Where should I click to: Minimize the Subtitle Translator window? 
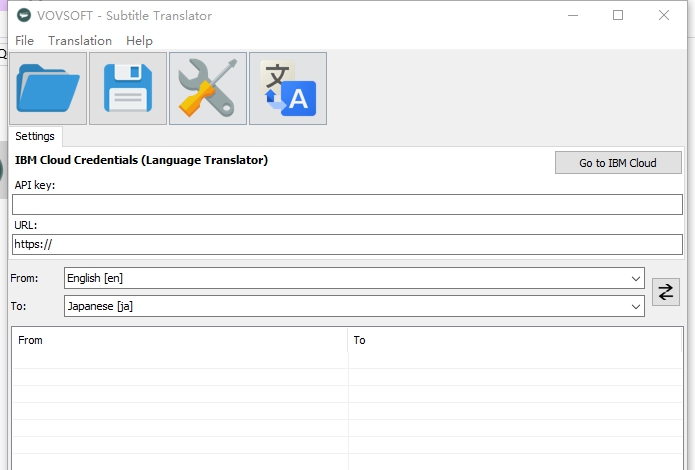point(573,16)
